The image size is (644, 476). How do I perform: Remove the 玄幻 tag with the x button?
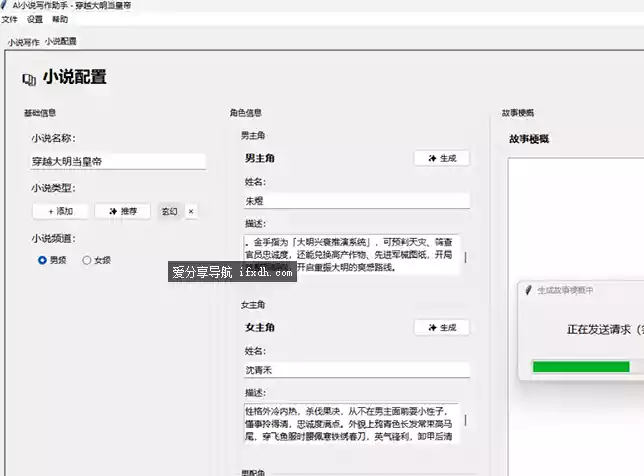coord(191,212)
